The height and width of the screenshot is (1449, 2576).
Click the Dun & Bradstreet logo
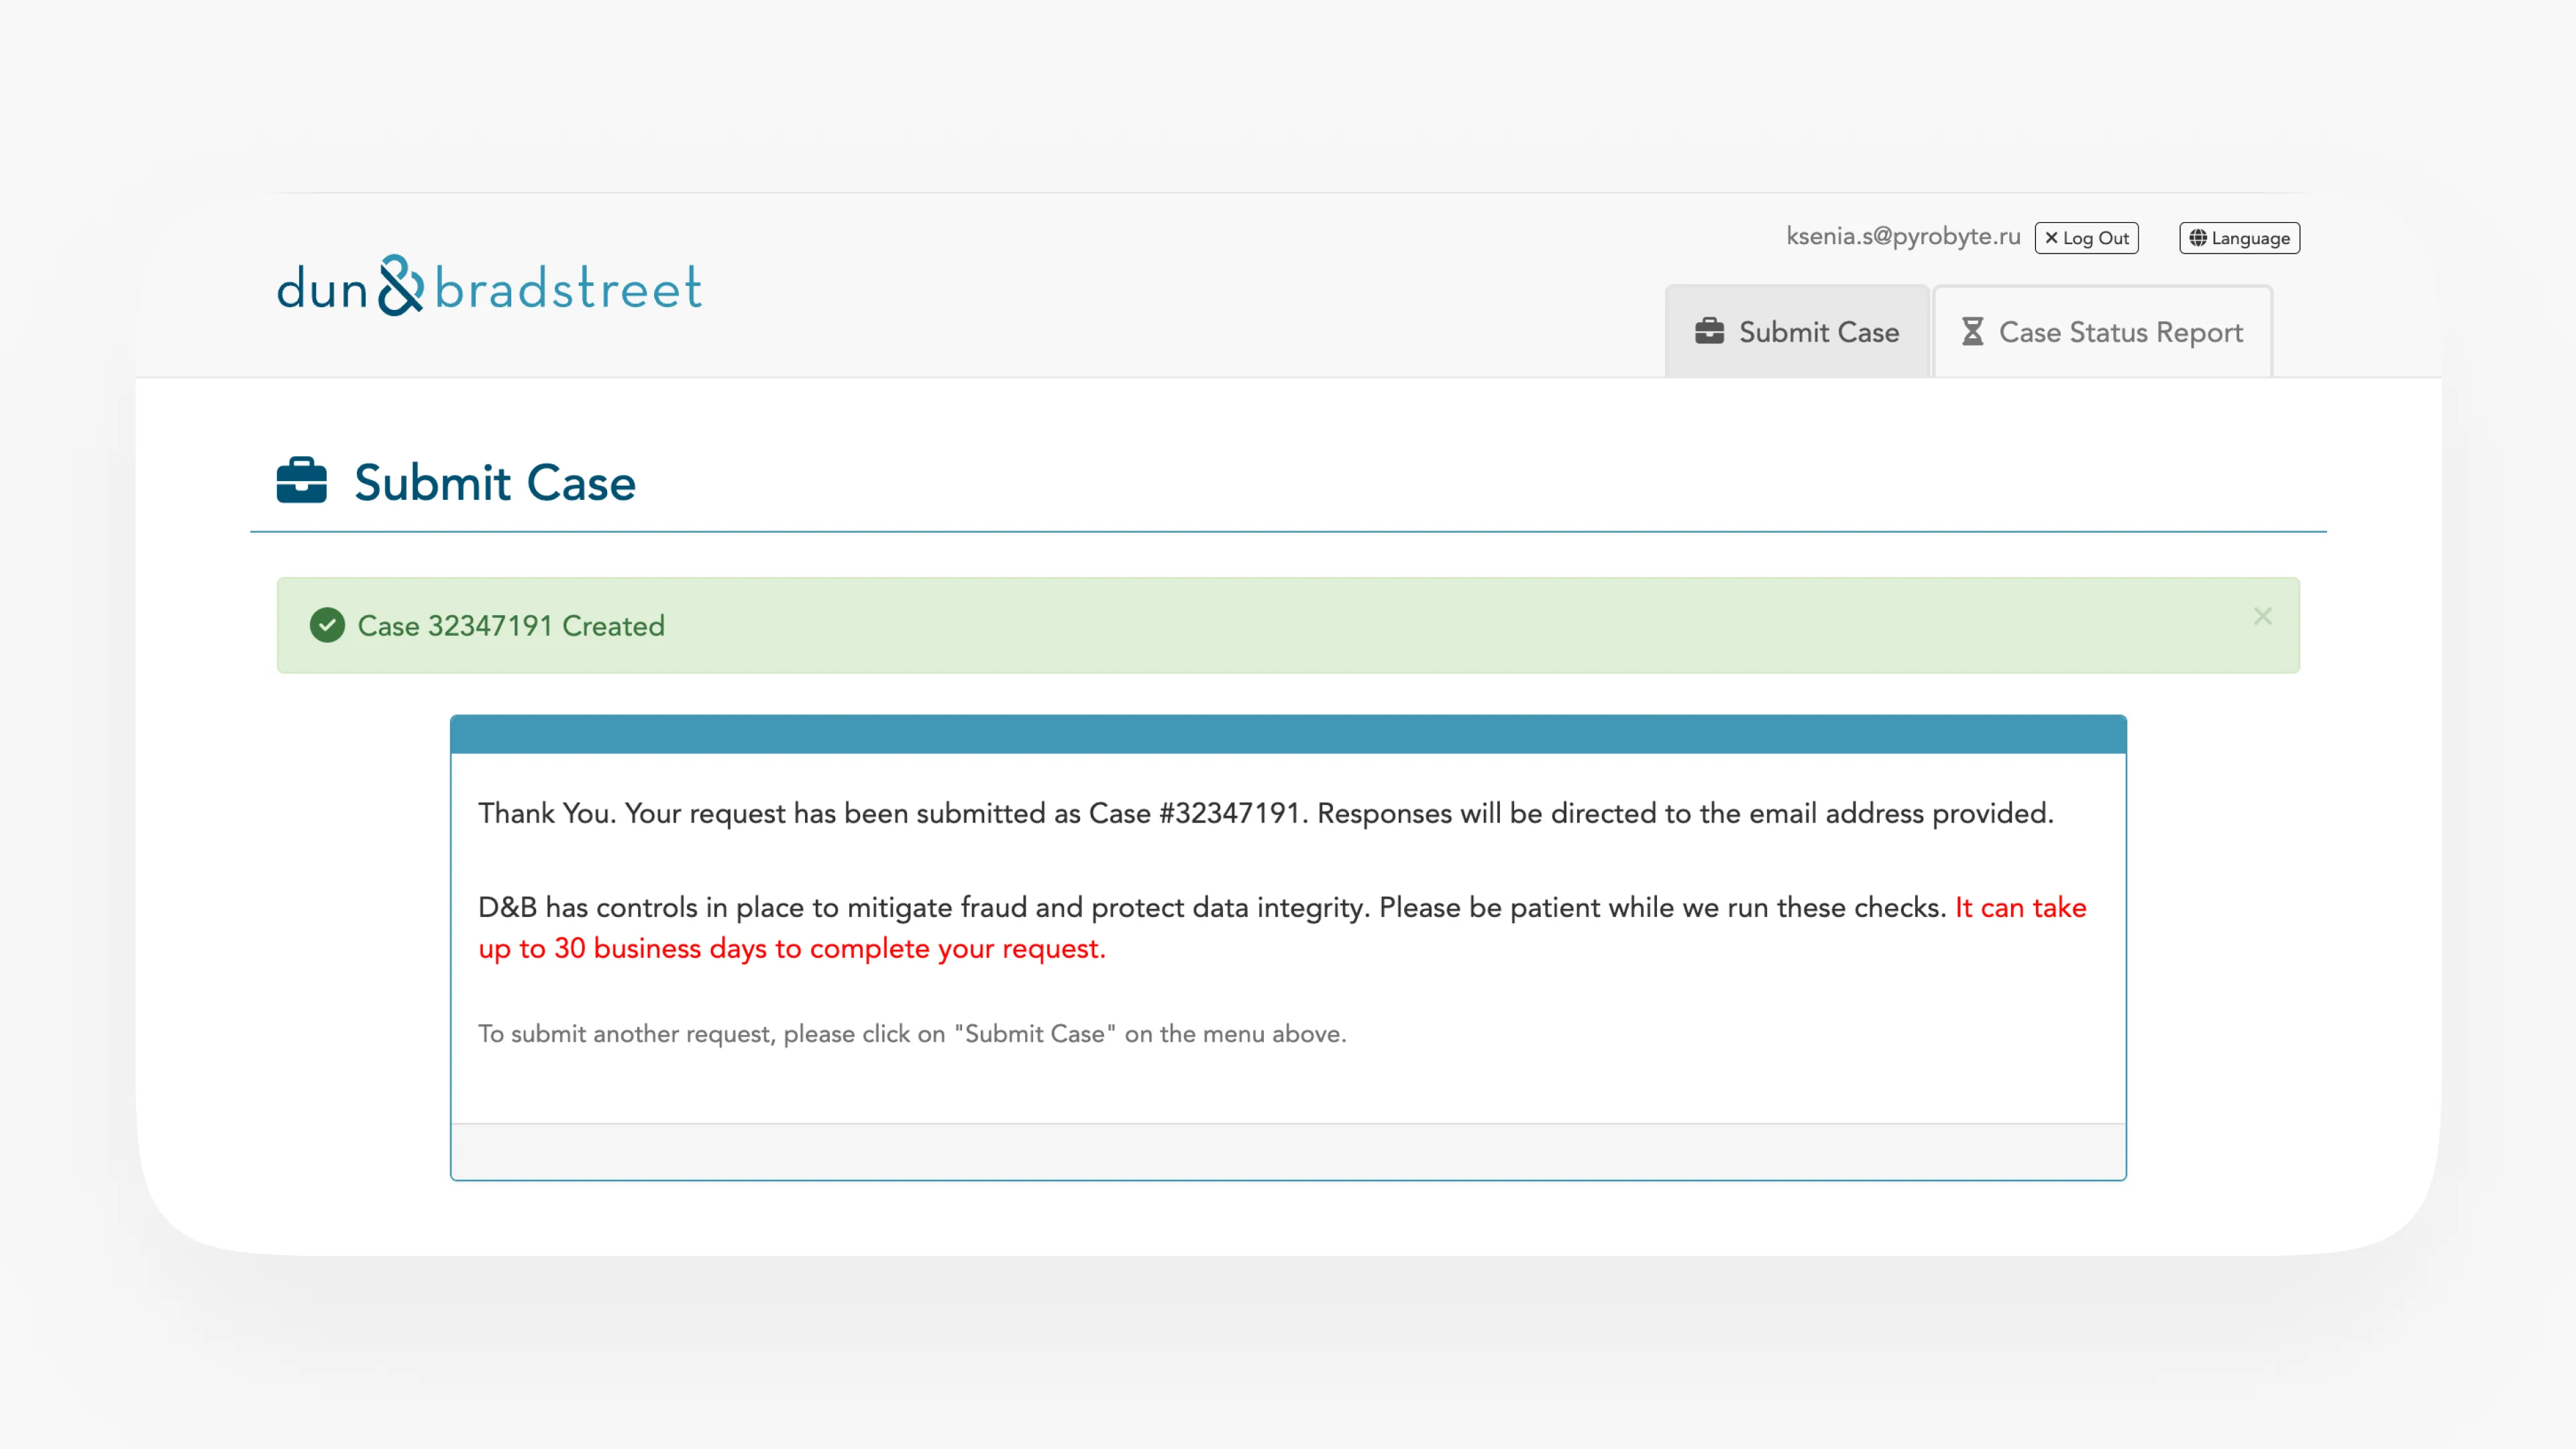tap(489, 286)
